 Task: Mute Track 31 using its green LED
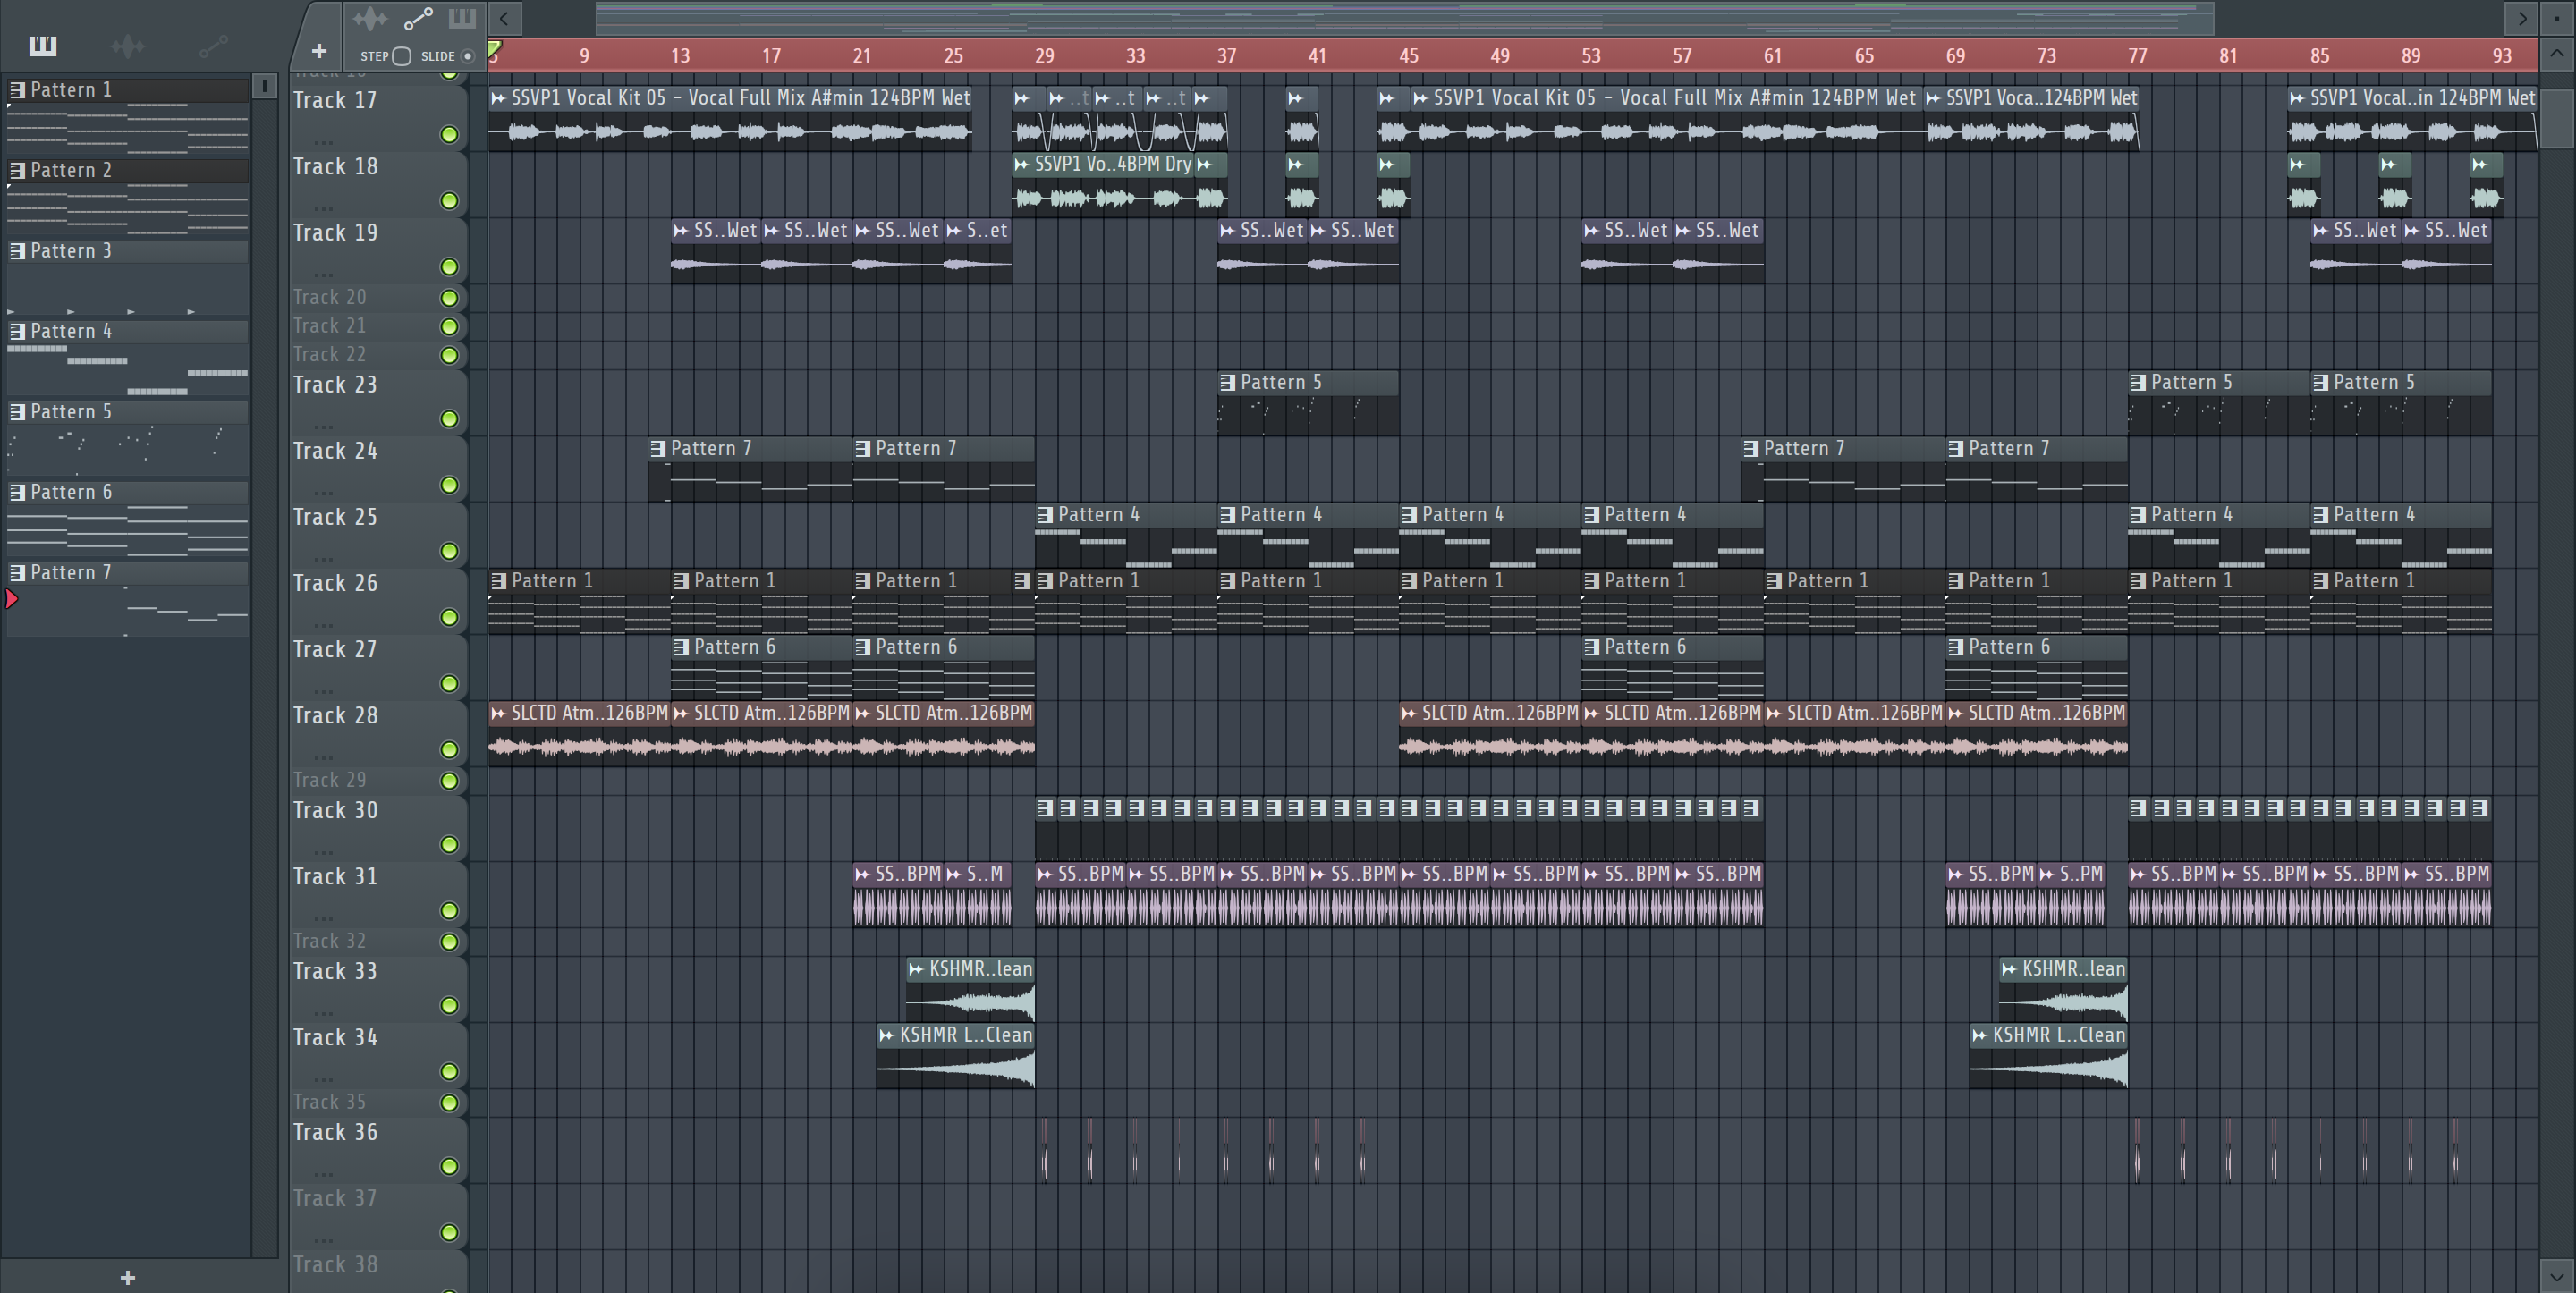[x=450, y=911]
